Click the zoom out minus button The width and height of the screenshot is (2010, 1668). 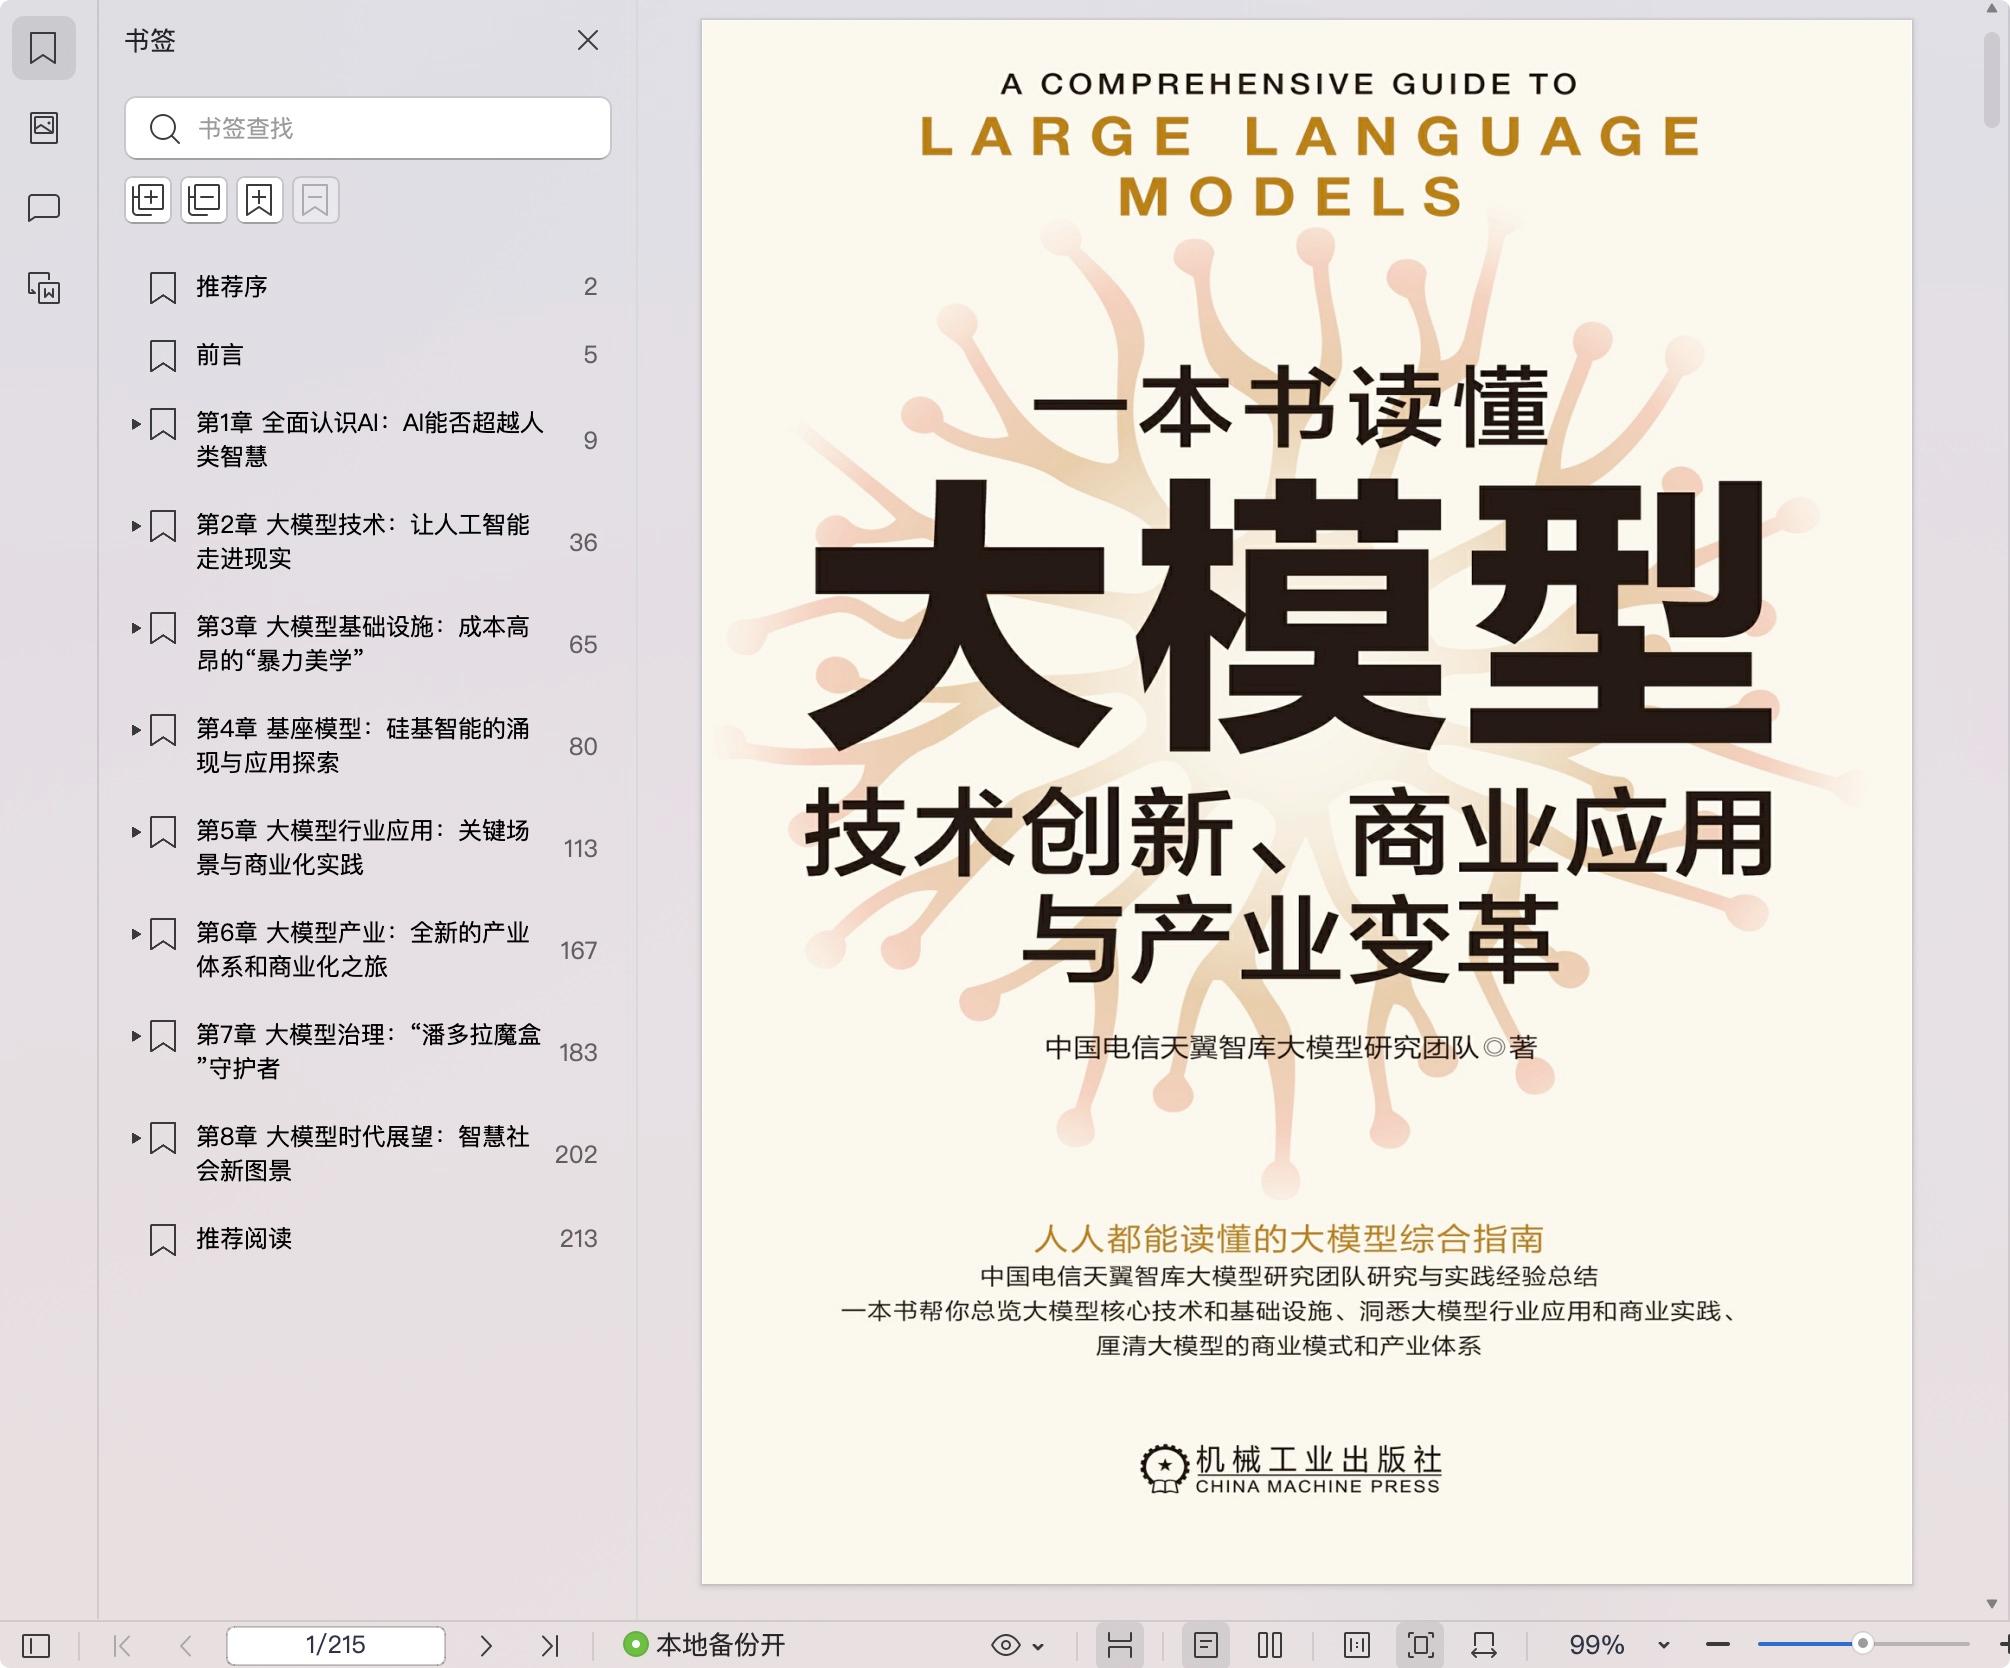point(1718,1645)
